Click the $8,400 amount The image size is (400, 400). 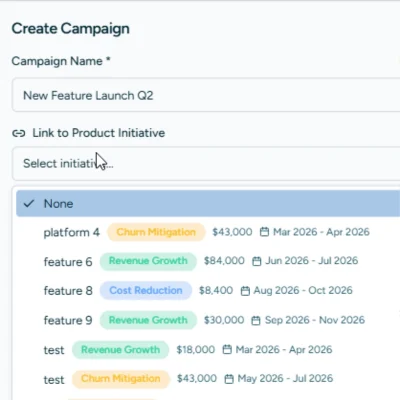pos(216,290)
